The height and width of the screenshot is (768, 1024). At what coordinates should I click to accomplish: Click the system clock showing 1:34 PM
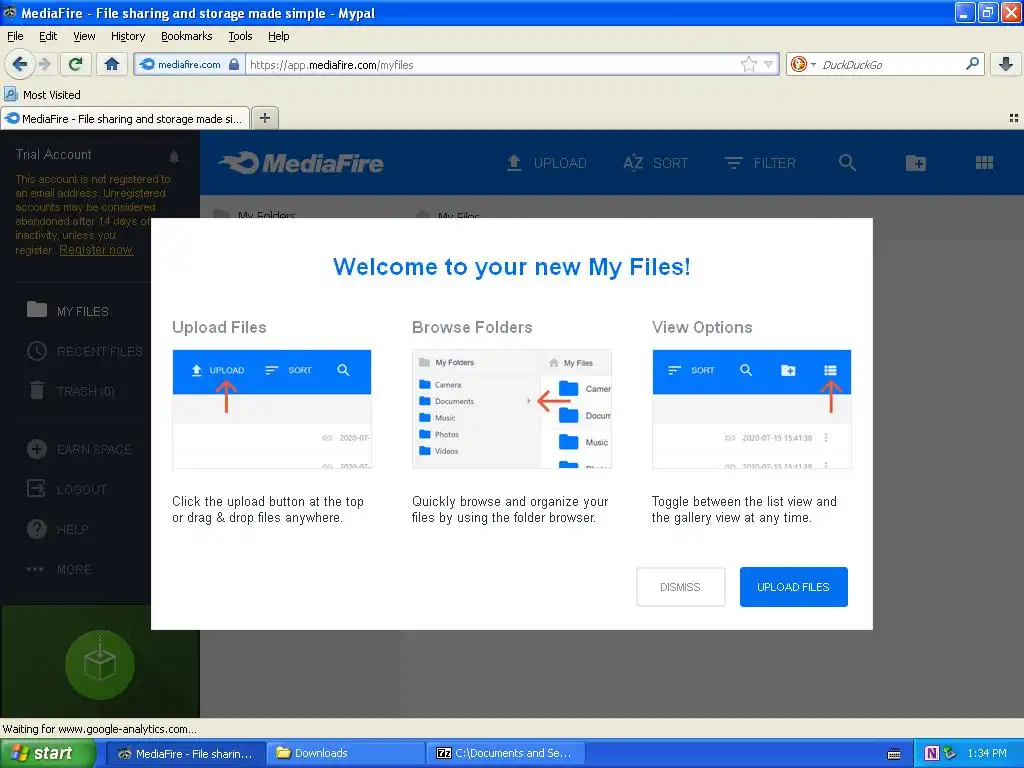987,754
